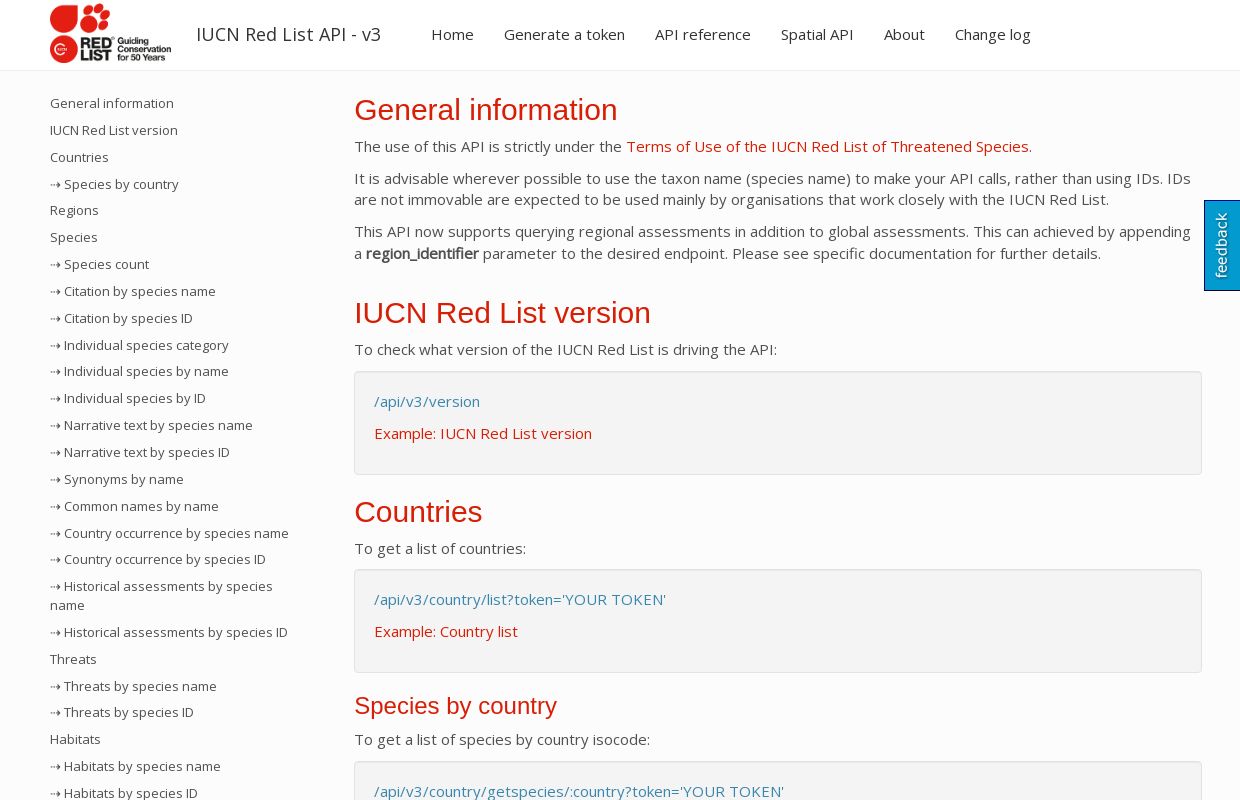
Task: Jump to IUCN Red List version in sidebar
Action: point(114,130)
